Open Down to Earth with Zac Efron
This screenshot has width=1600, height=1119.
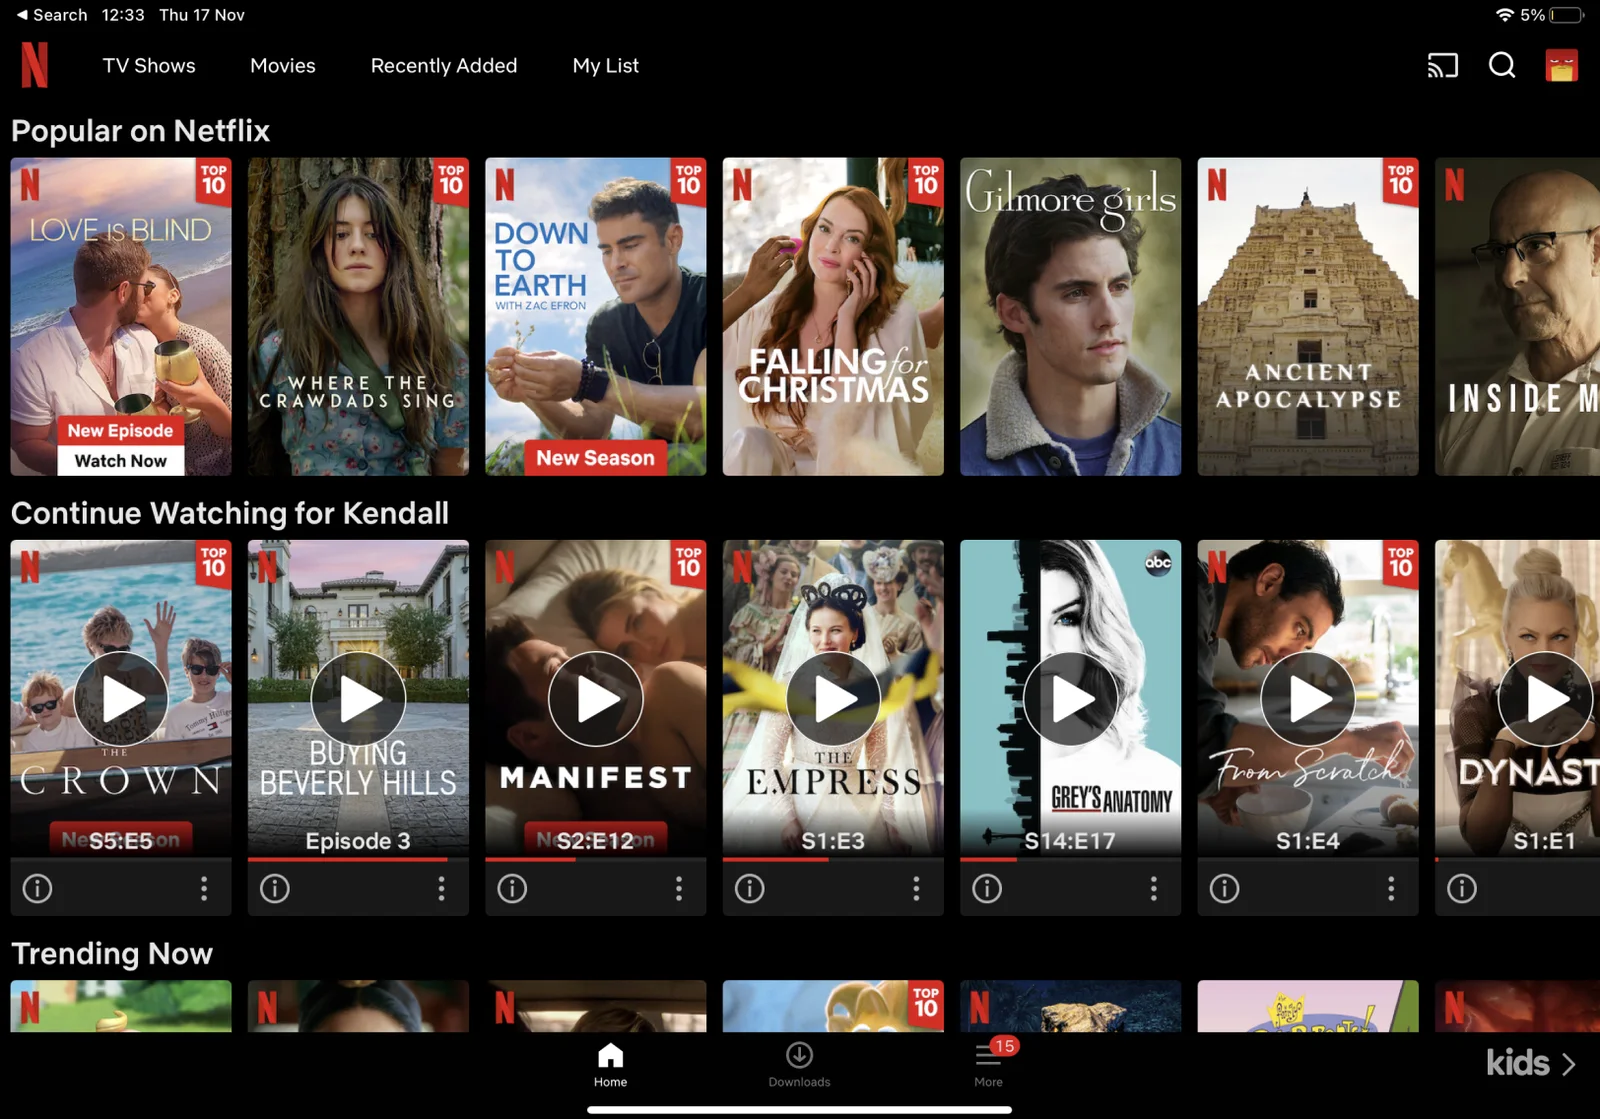click(x=595, y=316)
